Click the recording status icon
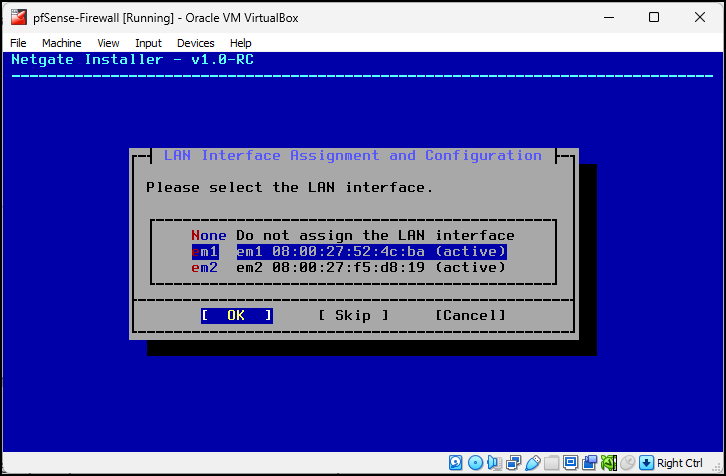Screen dimensions: 726x476 (589, 463)
